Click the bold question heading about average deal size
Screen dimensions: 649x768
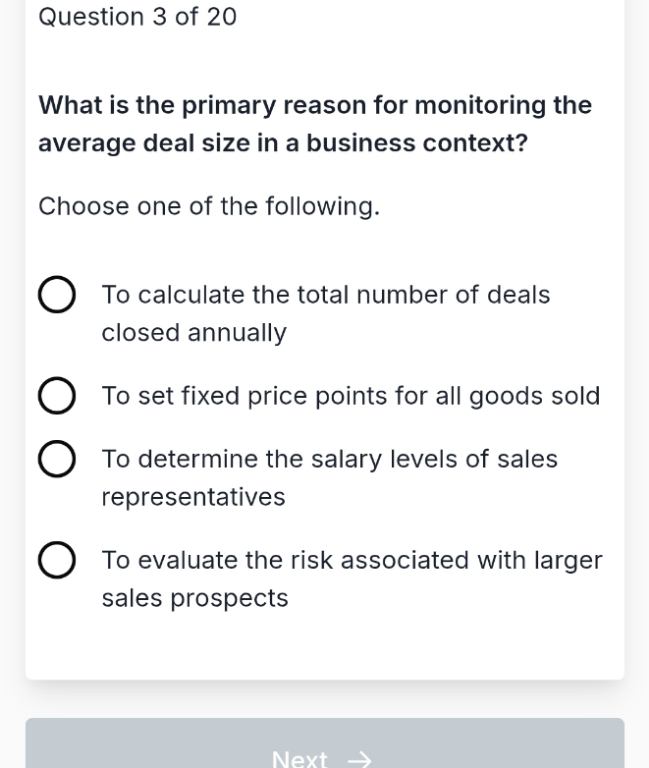(x=315, y=124)
